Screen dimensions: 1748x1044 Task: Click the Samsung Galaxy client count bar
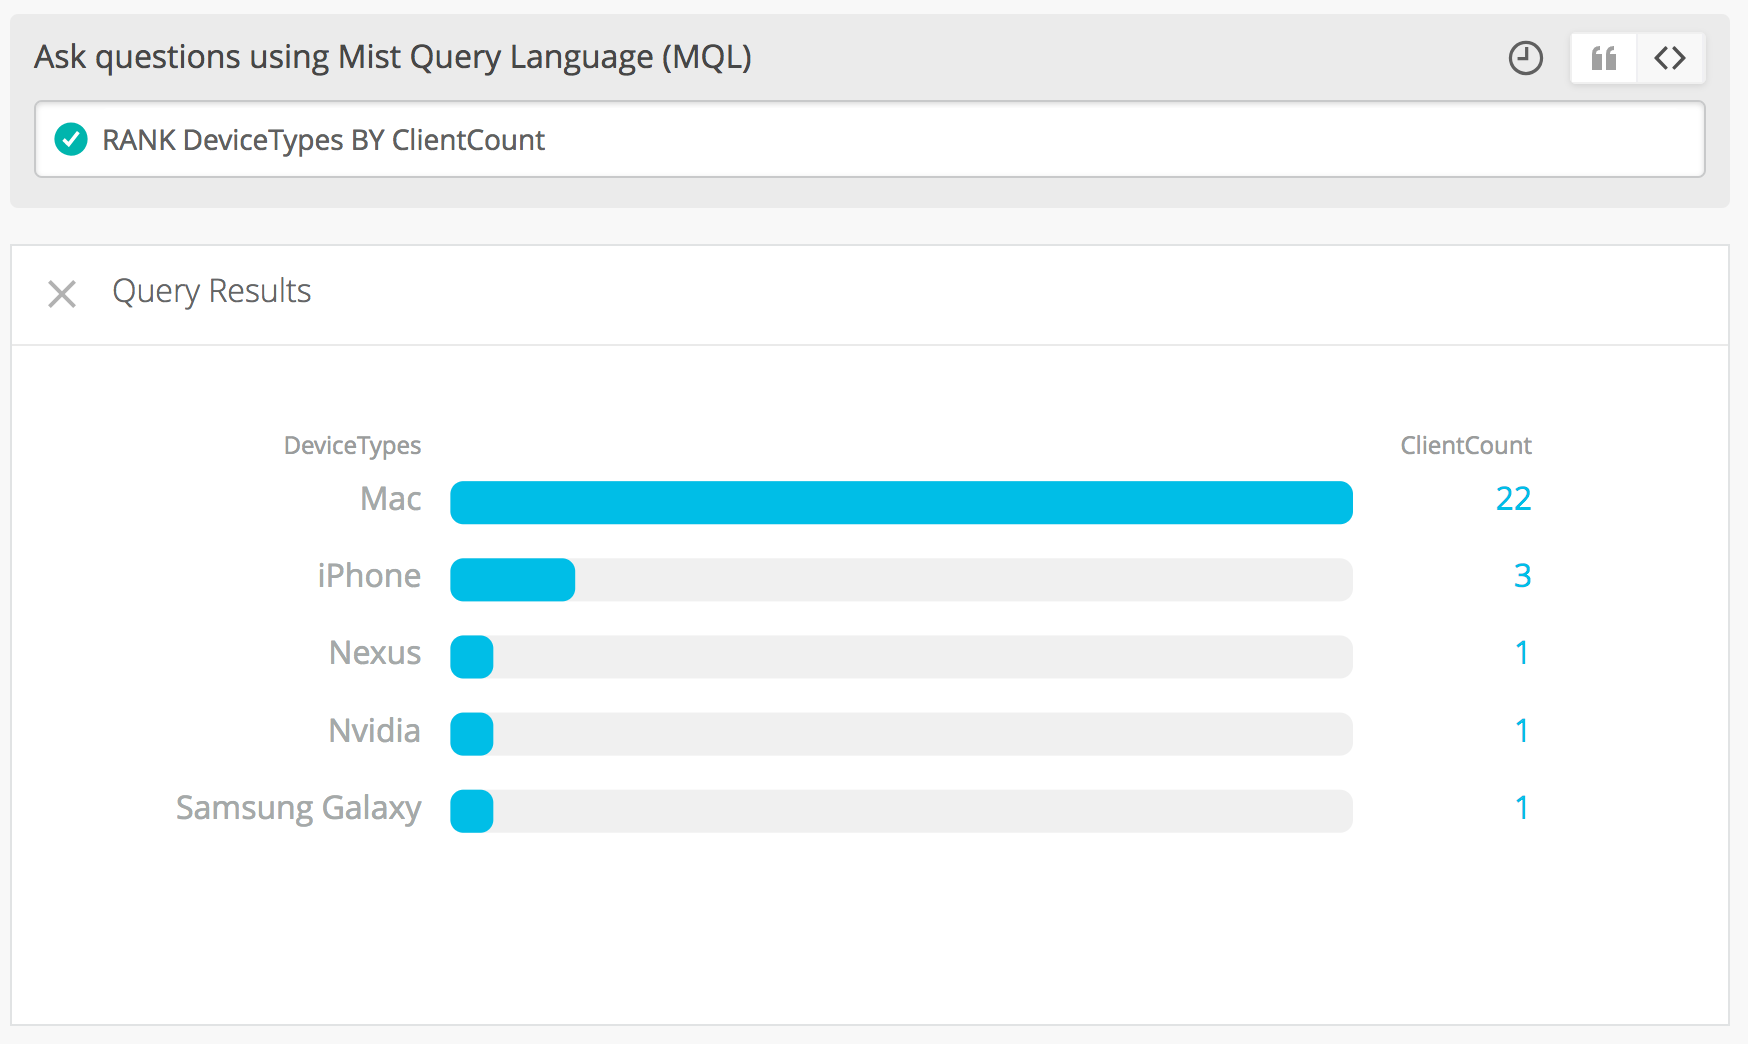click(472, 811)
